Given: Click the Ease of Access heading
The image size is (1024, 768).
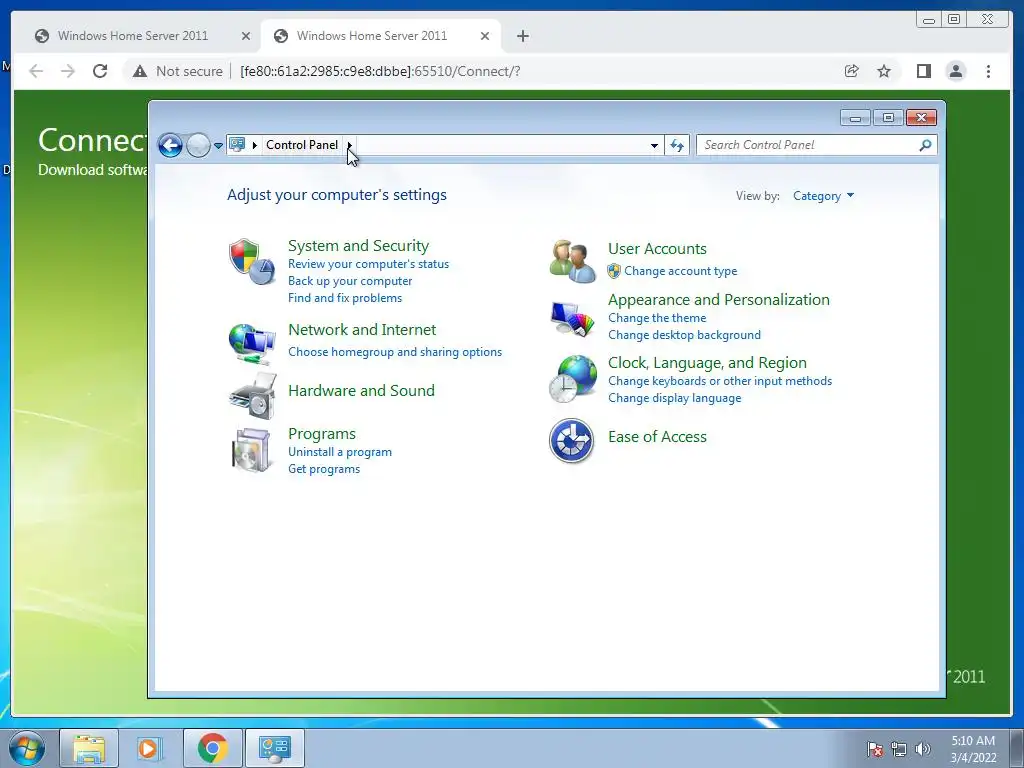Looking at the screenshot, I should coord(657,437).
